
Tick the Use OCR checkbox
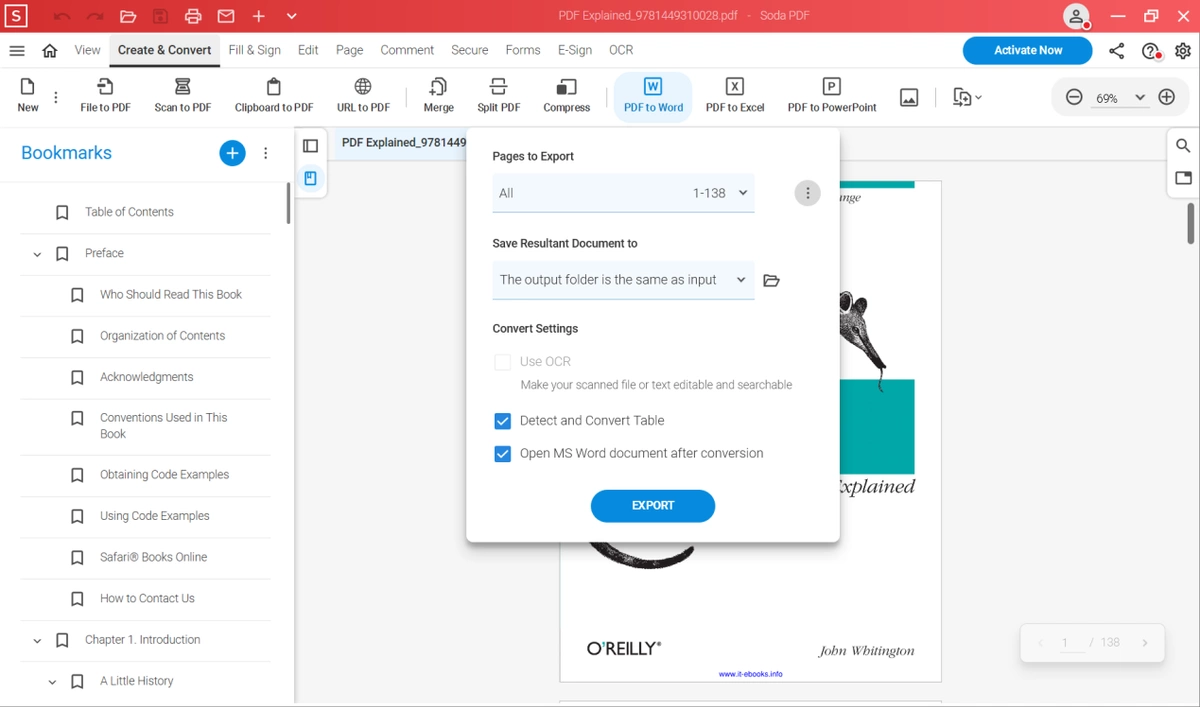click(503, 362)
